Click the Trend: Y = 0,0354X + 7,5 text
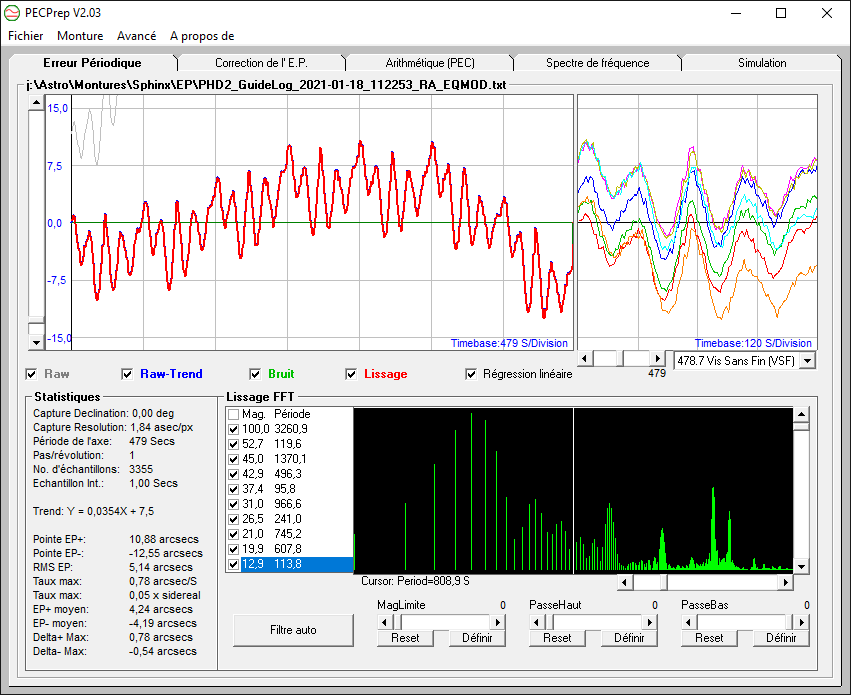Image resolution: width=851 pixels, height=695 pixels. tap(93, 512)
